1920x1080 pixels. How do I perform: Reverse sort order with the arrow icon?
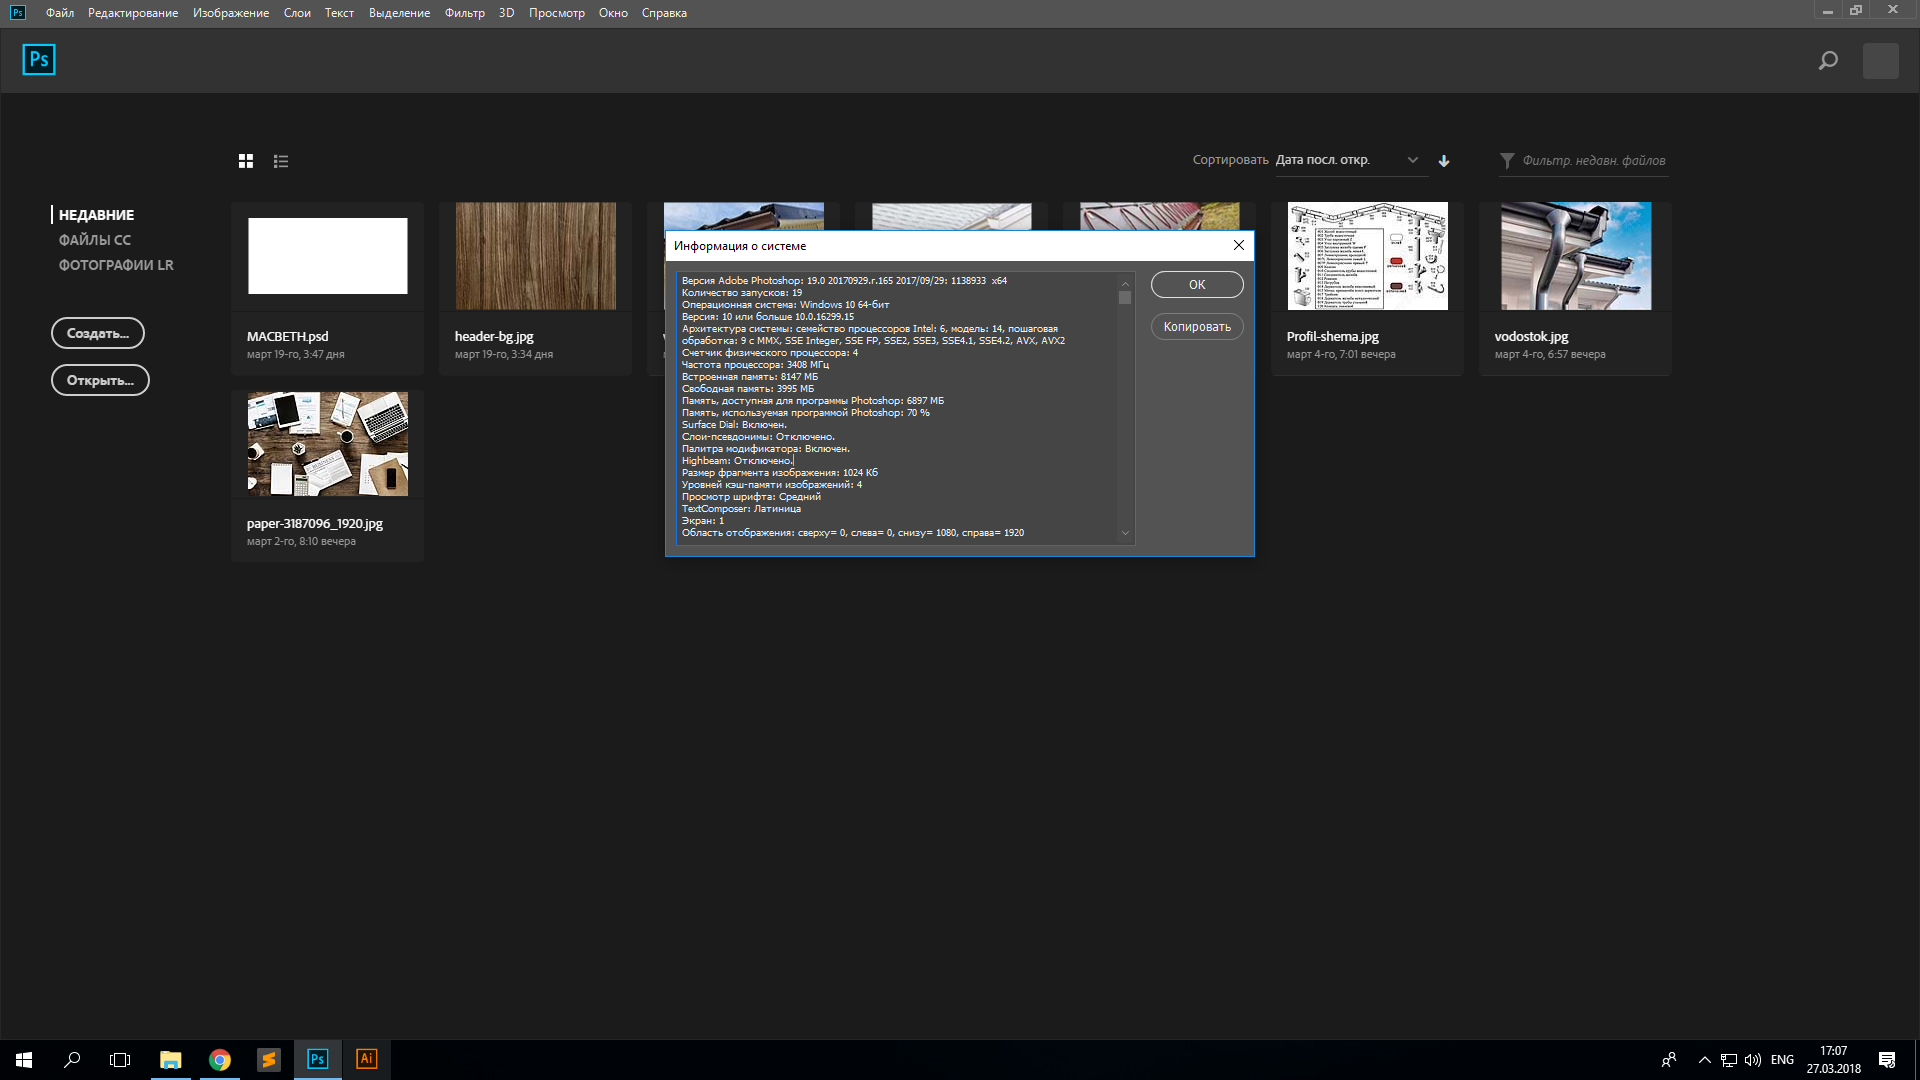pos(1444,161)
